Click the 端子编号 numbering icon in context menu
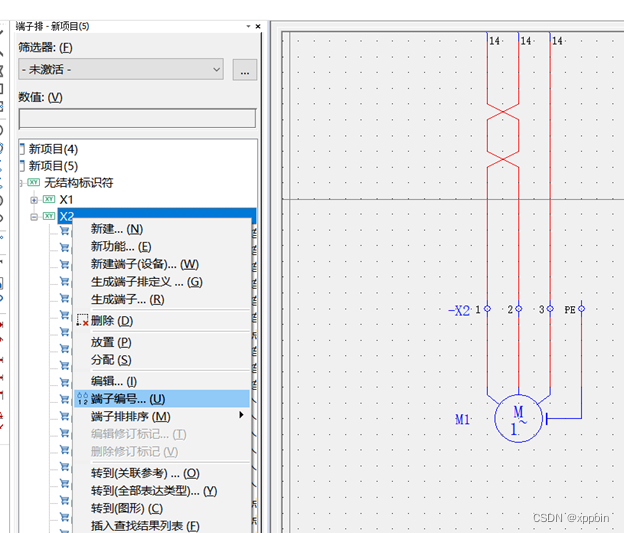Viewport: 624px width, 533px height. (x=82, y=399)
